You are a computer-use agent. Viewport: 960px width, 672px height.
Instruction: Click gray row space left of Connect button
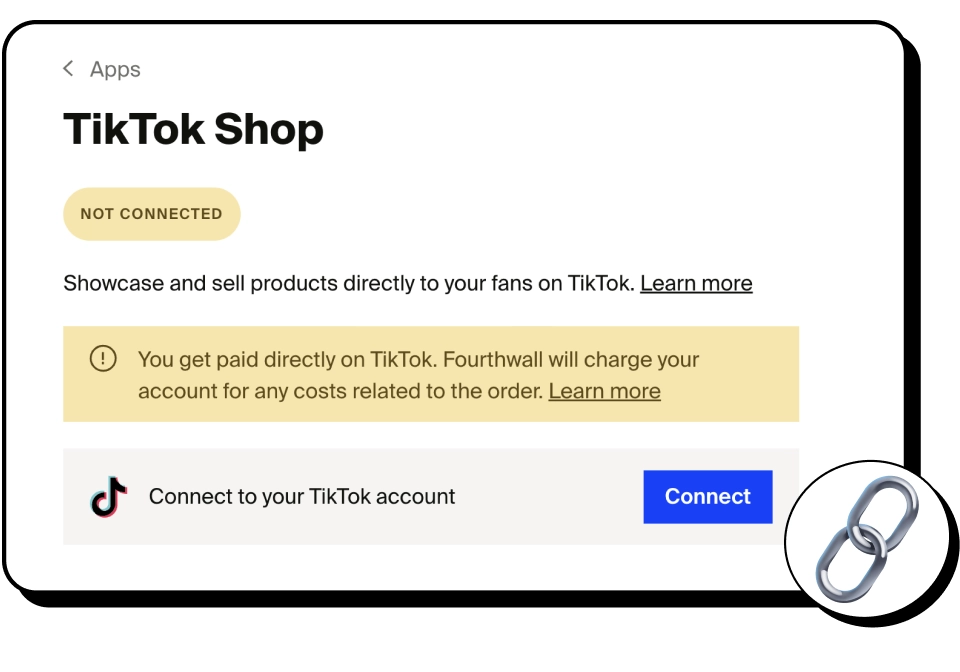550,496
